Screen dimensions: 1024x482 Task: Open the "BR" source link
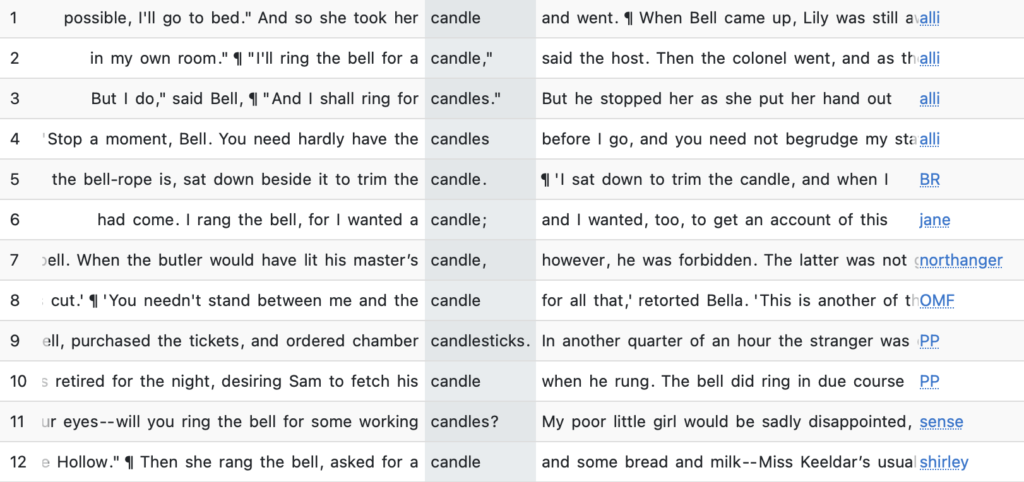click(x=929, y=180)
